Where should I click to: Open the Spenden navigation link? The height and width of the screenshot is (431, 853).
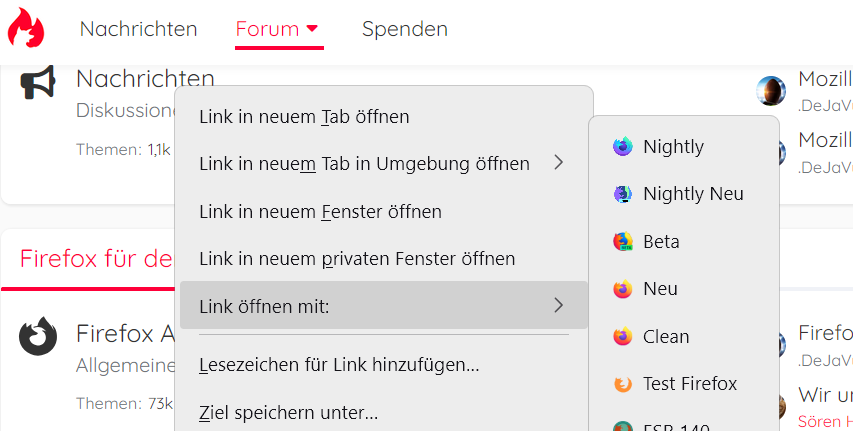pyautogui.click(x=405, y=29)
